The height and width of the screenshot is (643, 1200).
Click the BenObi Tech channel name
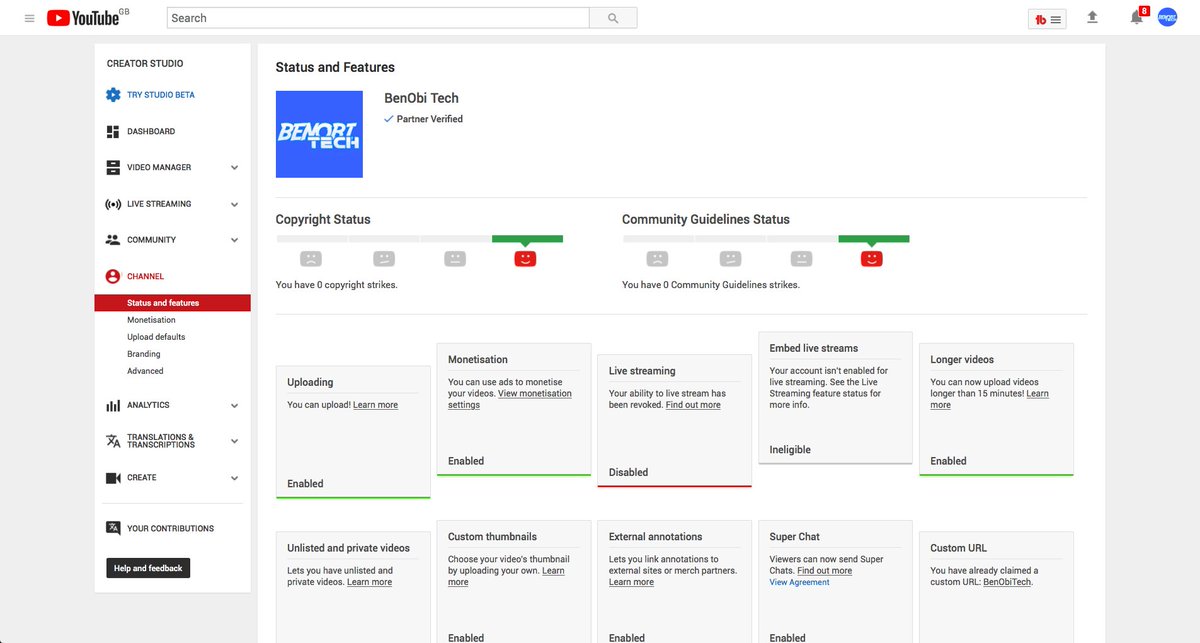(421, 98)
